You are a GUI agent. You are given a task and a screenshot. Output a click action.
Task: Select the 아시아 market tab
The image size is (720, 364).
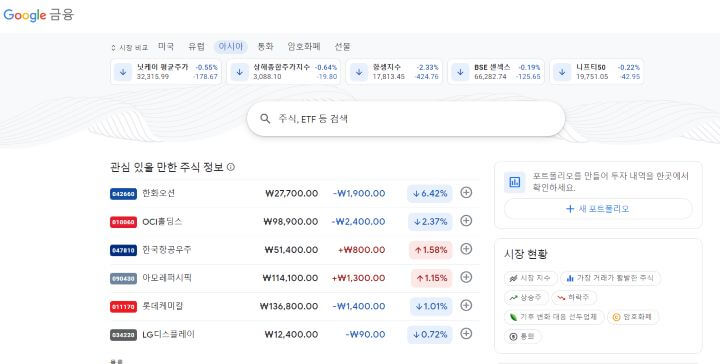tap(231, 46)
